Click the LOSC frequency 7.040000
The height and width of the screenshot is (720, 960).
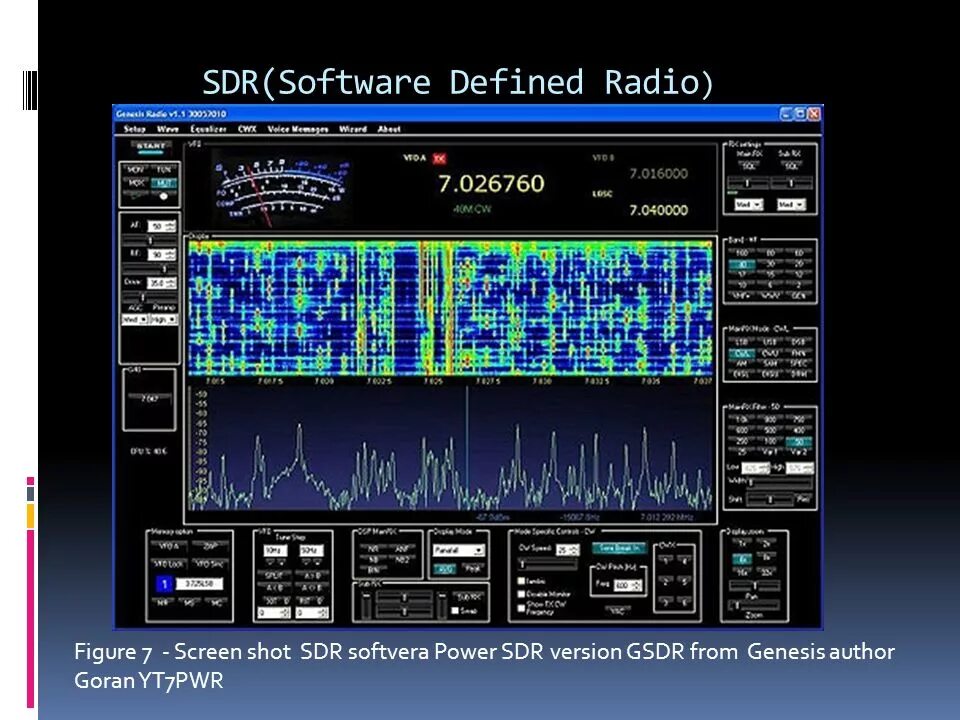[x=659, y=210]
